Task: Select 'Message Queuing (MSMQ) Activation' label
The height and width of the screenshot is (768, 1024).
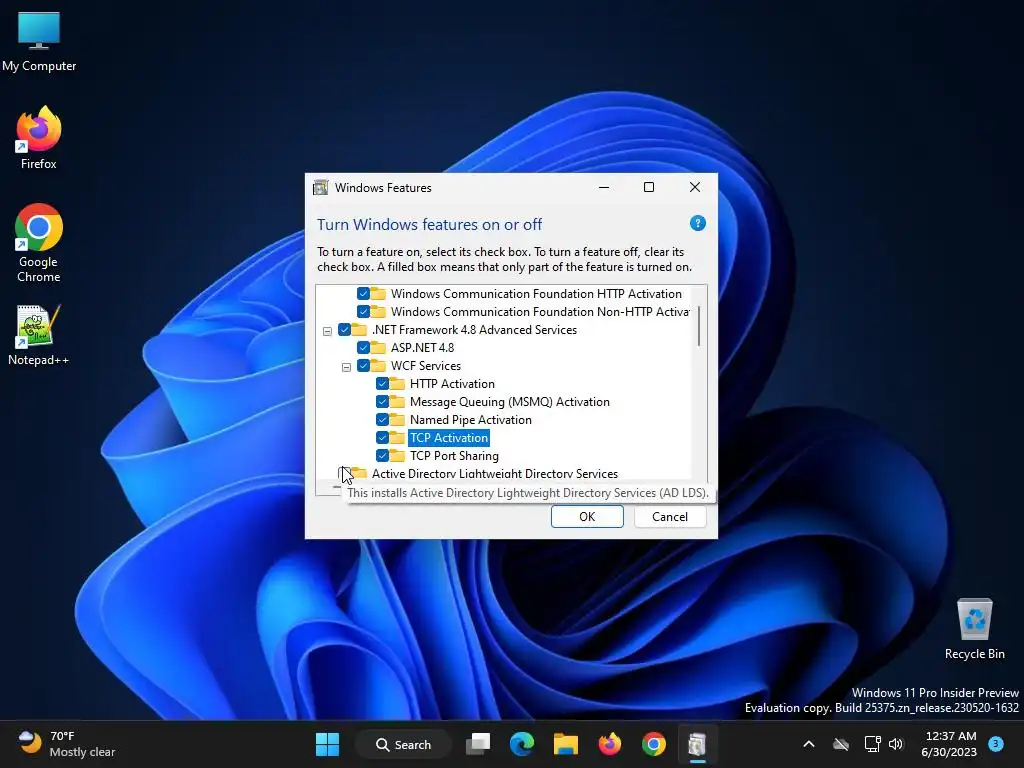Action: coord(510,402)
